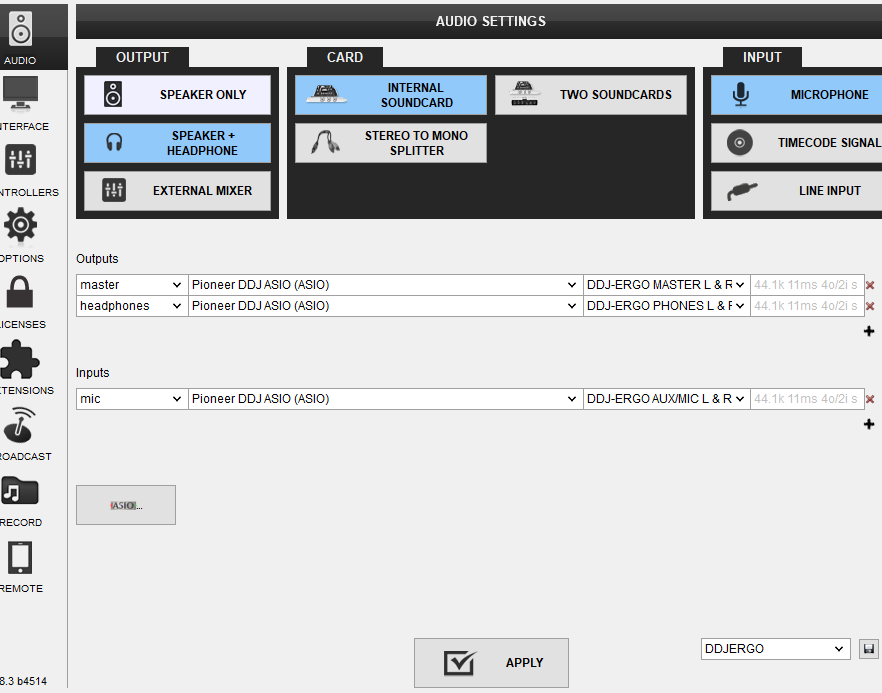
Task: Open the DDJERGO config preset dropdown
Action: (x=775, y=649)
